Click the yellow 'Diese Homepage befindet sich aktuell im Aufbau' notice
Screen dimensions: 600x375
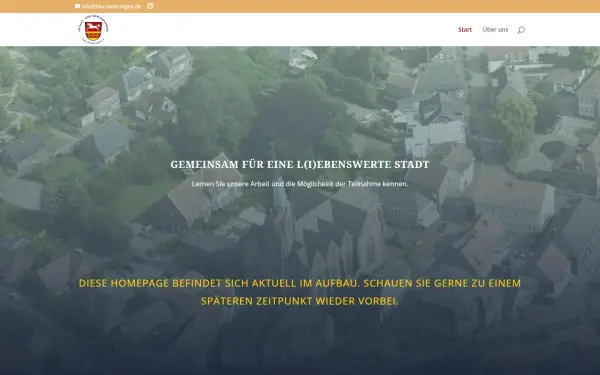[x=300, y=292]
